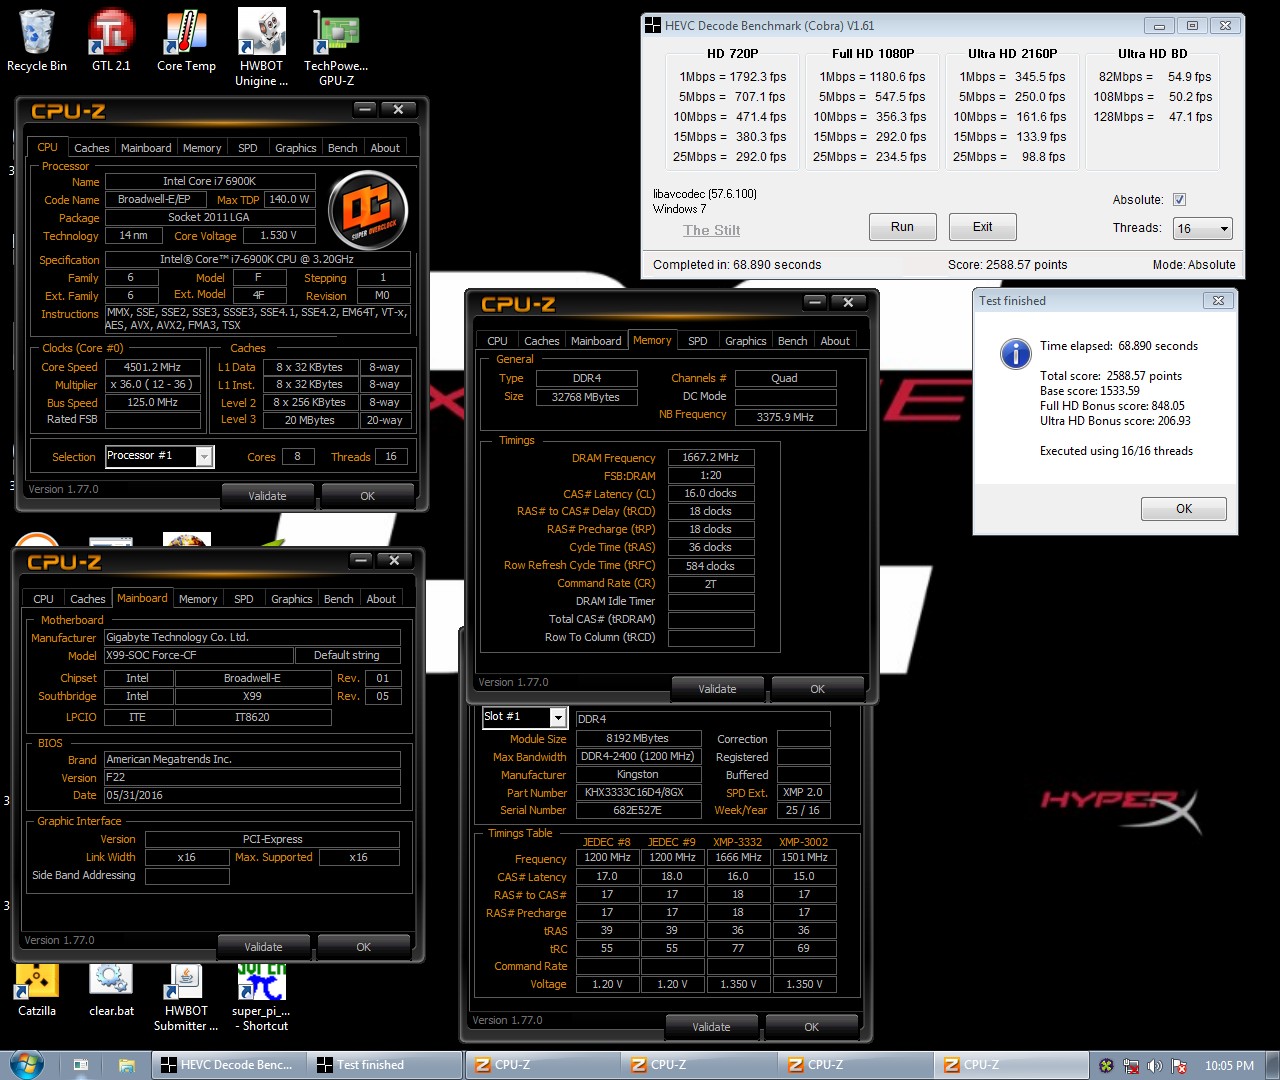
Task: Click the Score: 2588.57 points status text
Action: [x=1007, y=265]
